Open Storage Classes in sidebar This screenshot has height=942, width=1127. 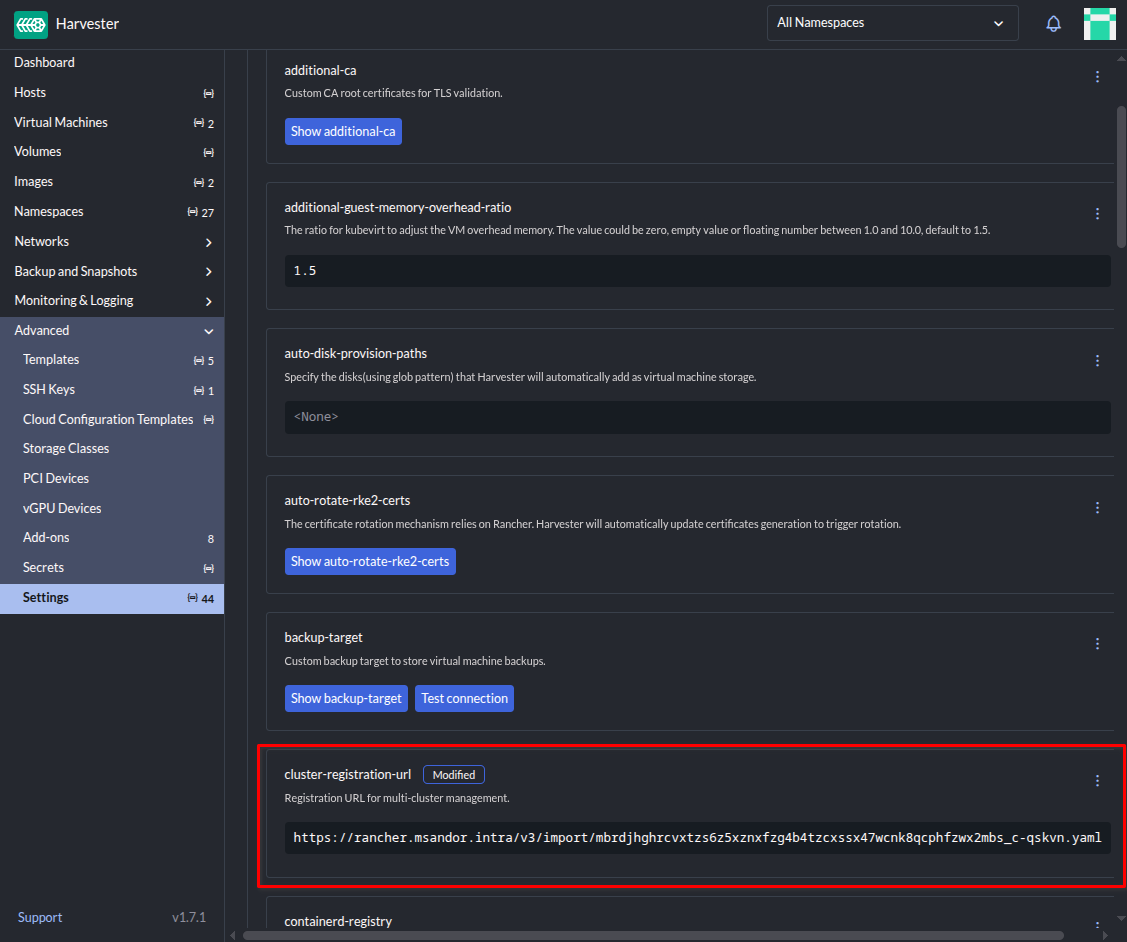coord(66,449)
